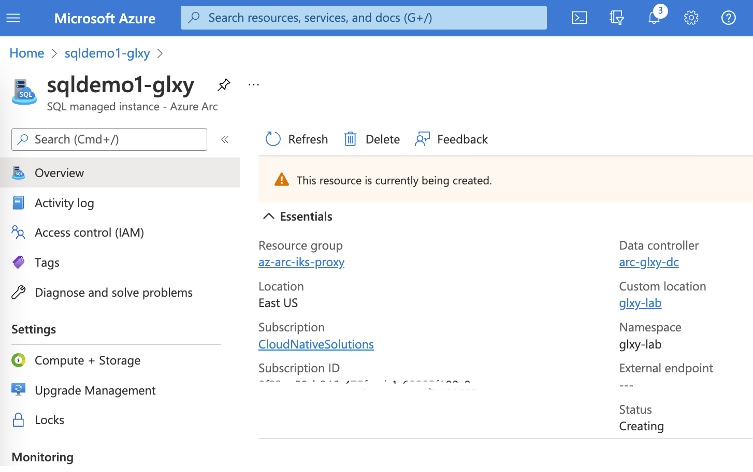Select Overview in the resource menu

pos(120,173)
